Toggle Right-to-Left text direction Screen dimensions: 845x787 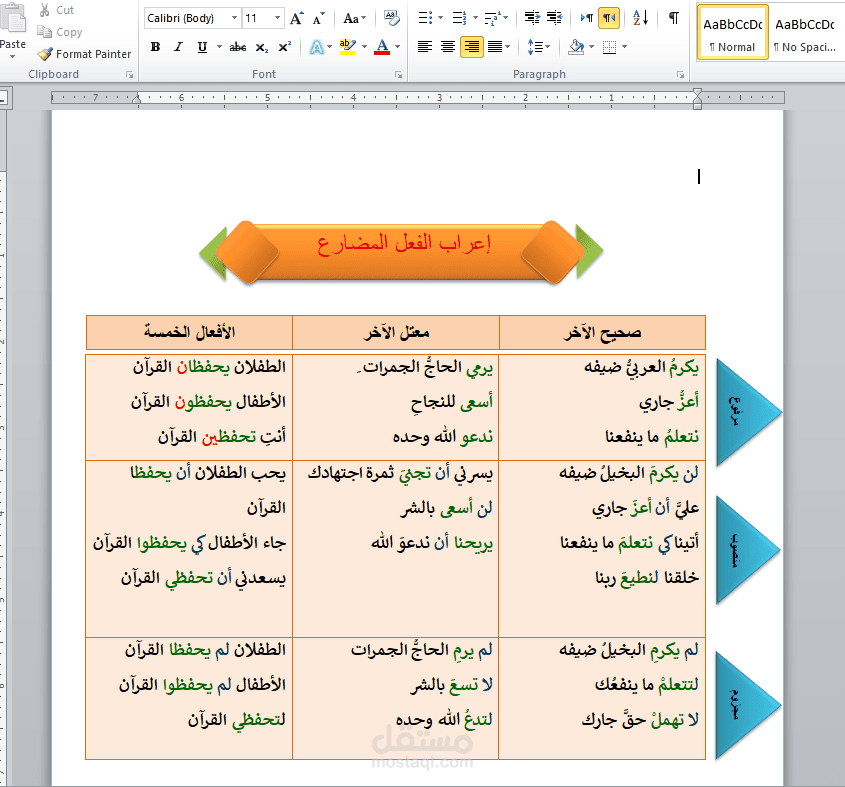pos(609,18)
